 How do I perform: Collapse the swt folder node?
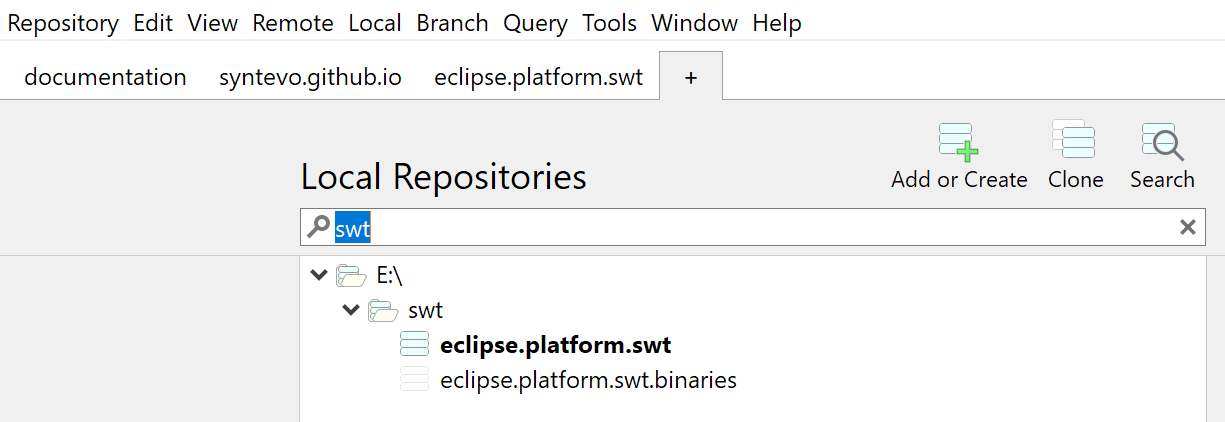(350, 309)
